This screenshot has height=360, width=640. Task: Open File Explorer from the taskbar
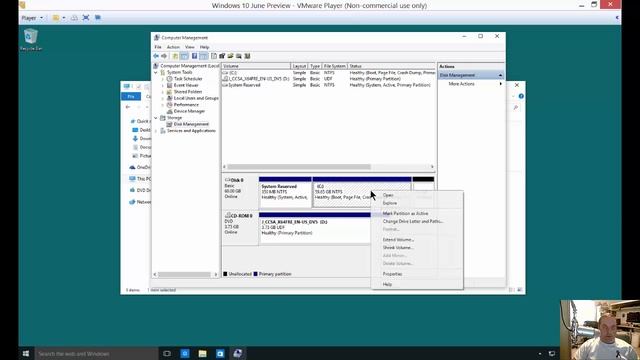click(x=202, y=353)
